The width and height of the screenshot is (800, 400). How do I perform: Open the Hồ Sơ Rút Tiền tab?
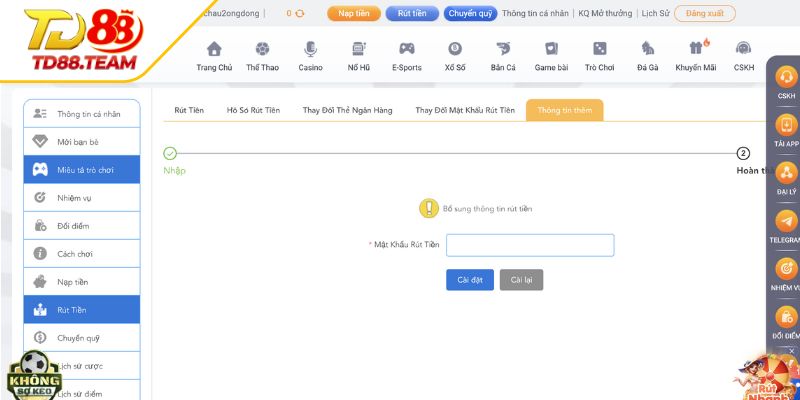(253, 110)
